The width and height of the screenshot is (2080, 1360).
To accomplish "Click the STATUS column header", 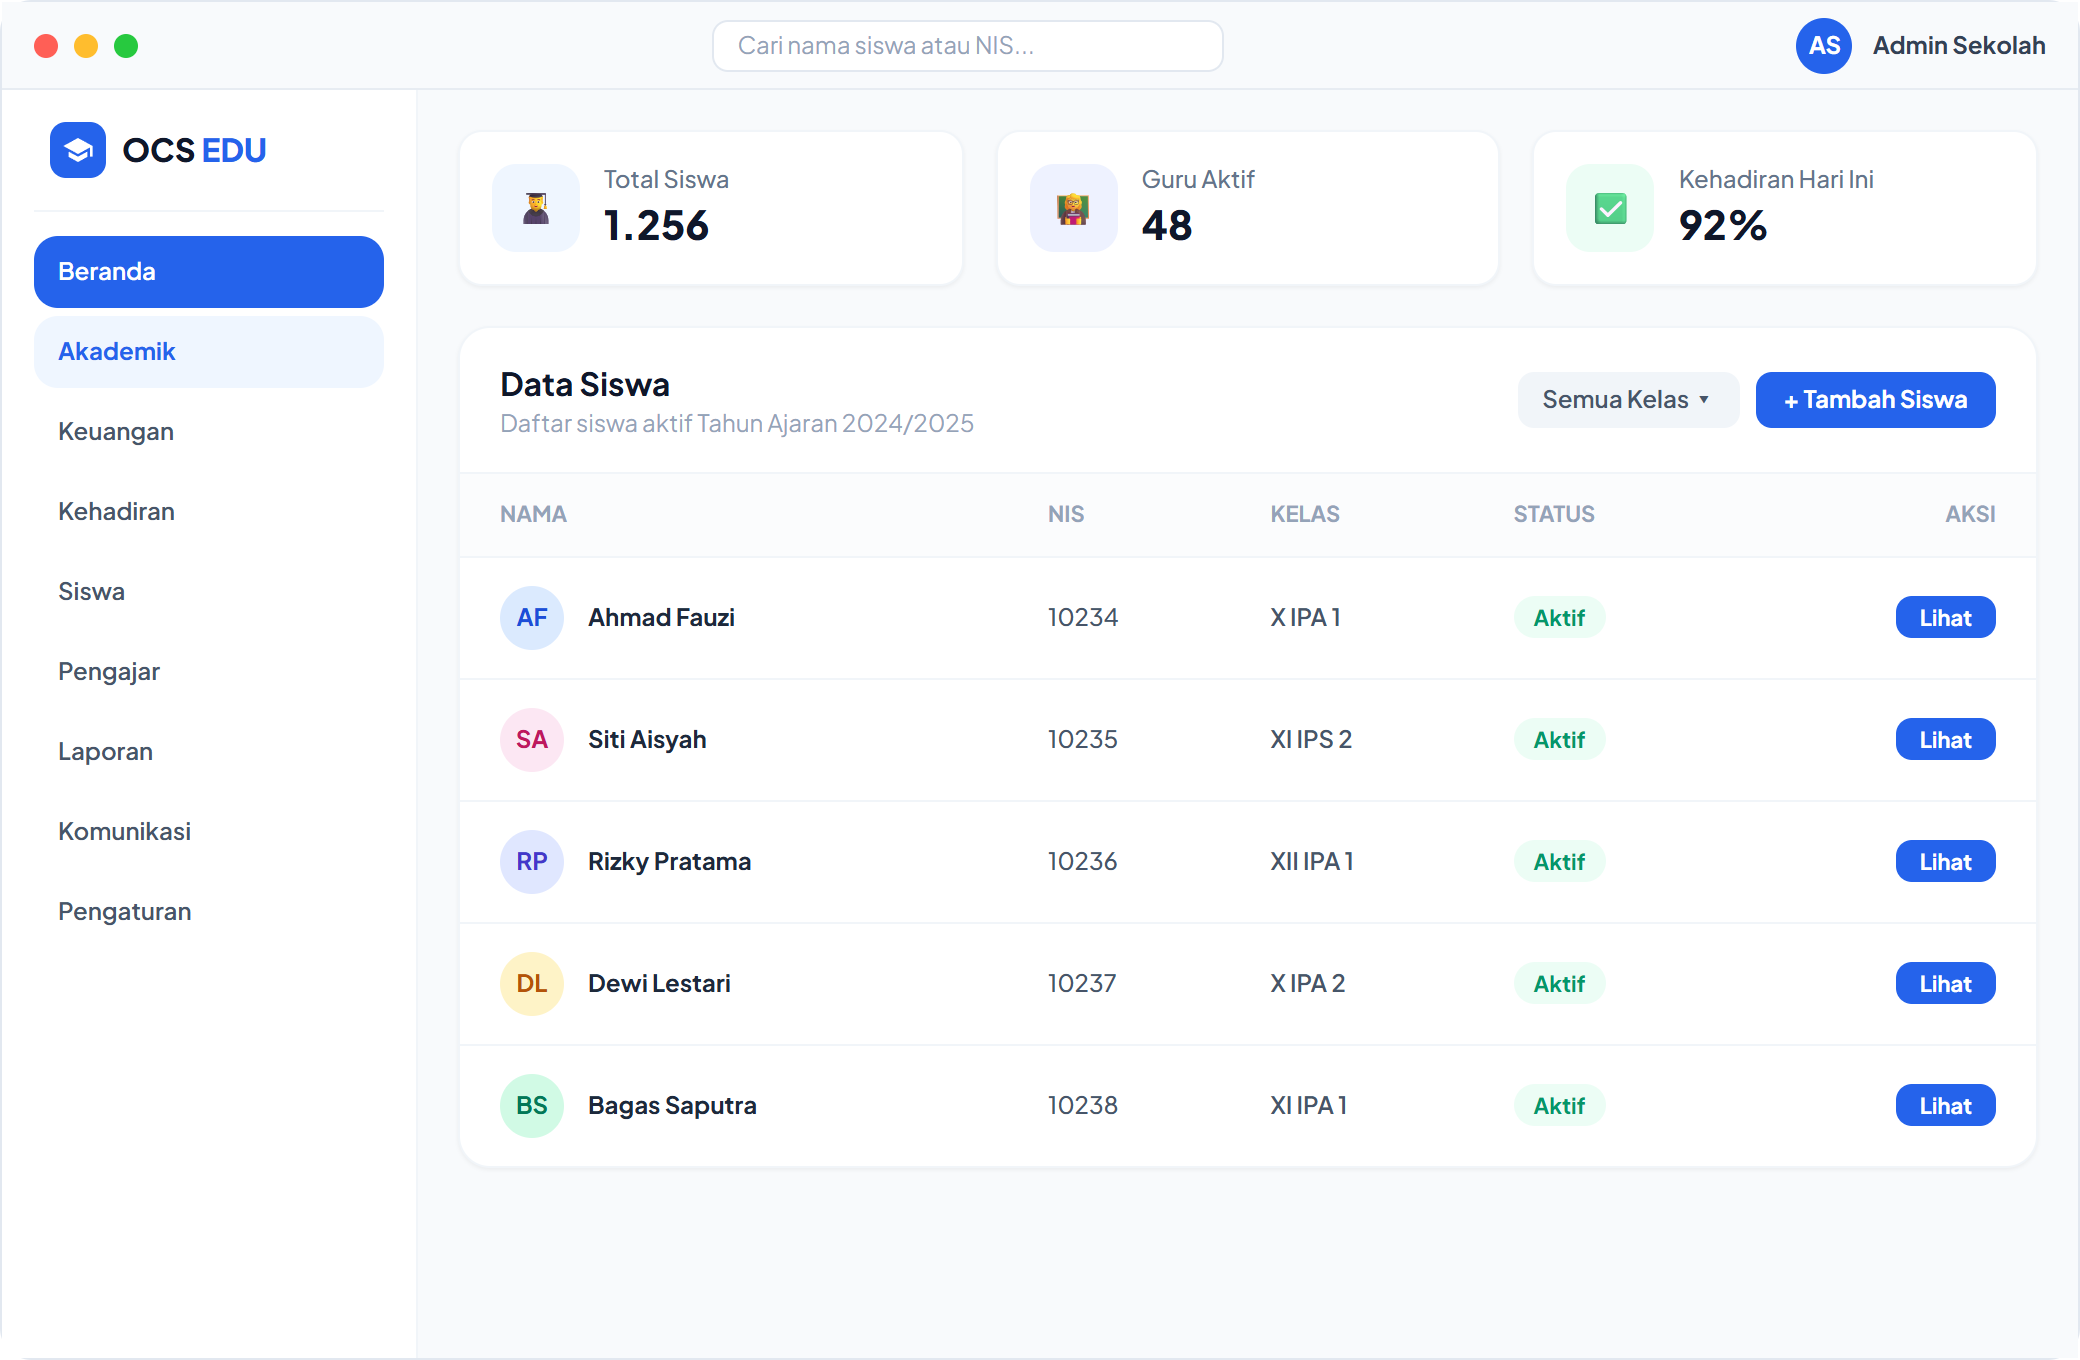I will tap(1554, 514).
